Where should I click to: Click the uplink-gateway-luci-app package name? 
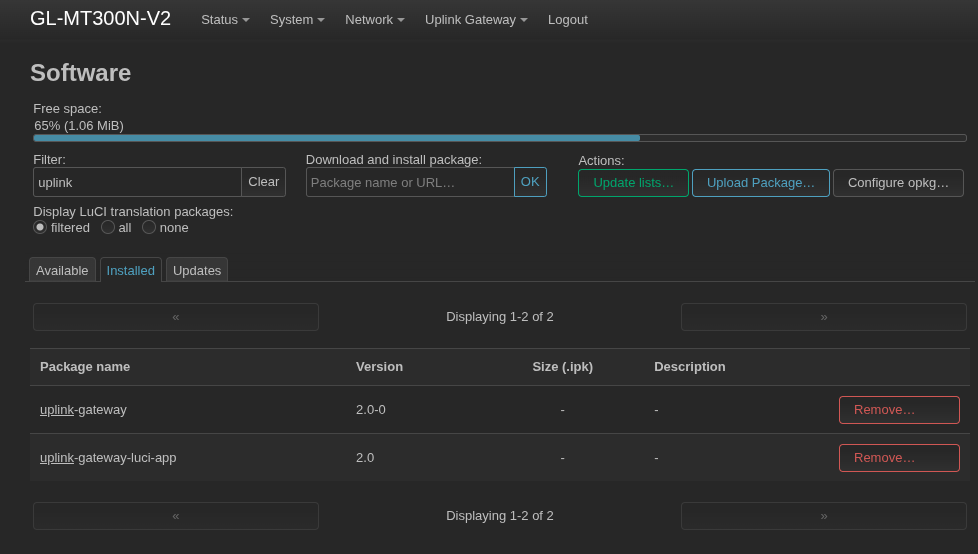[x=108, y=458]
